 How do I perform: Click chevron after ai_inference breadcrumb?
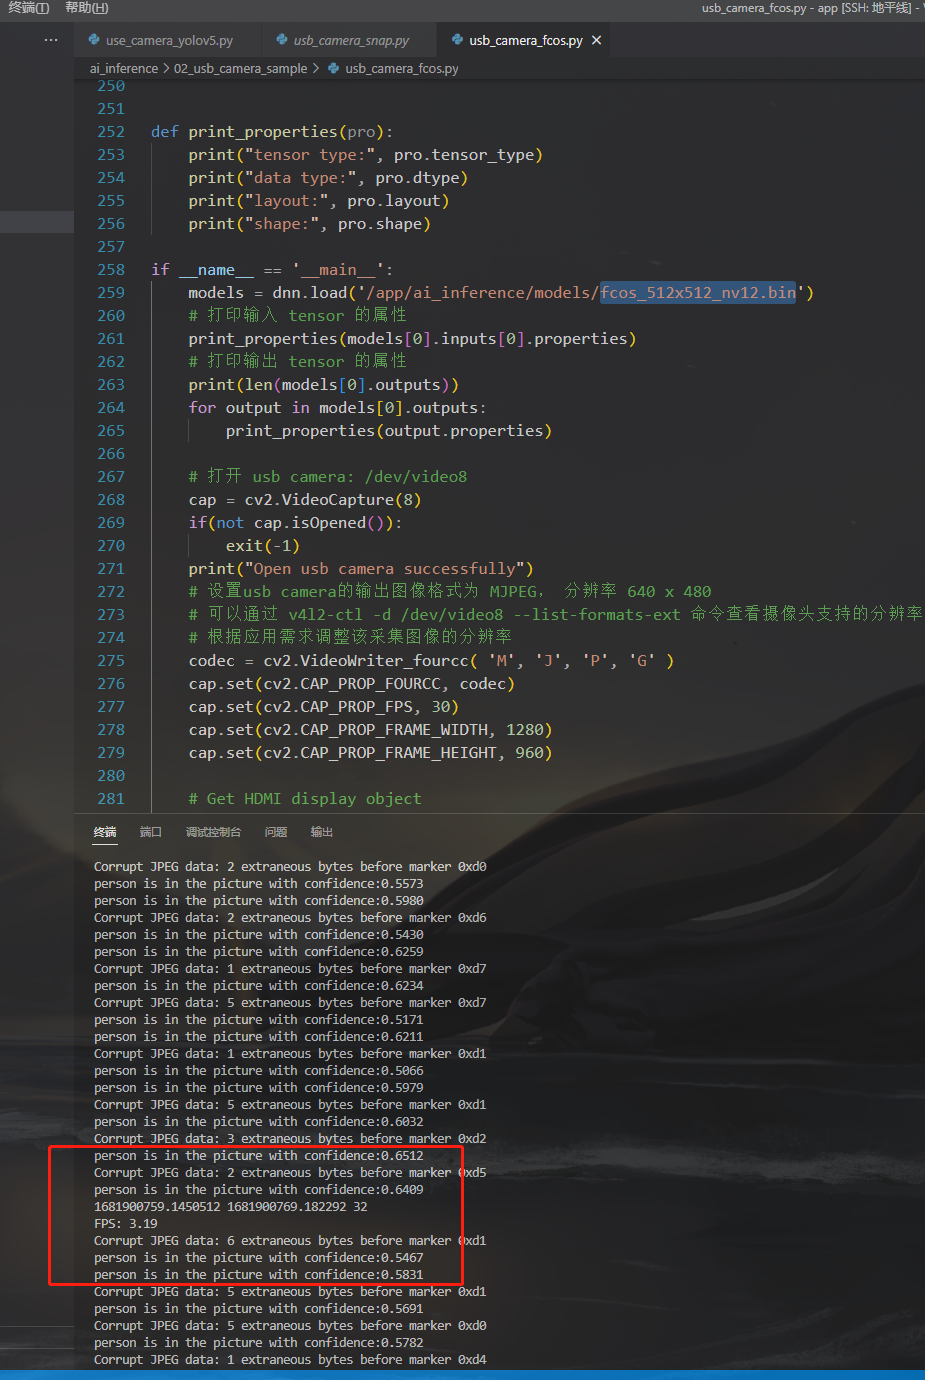pos(166,69)
